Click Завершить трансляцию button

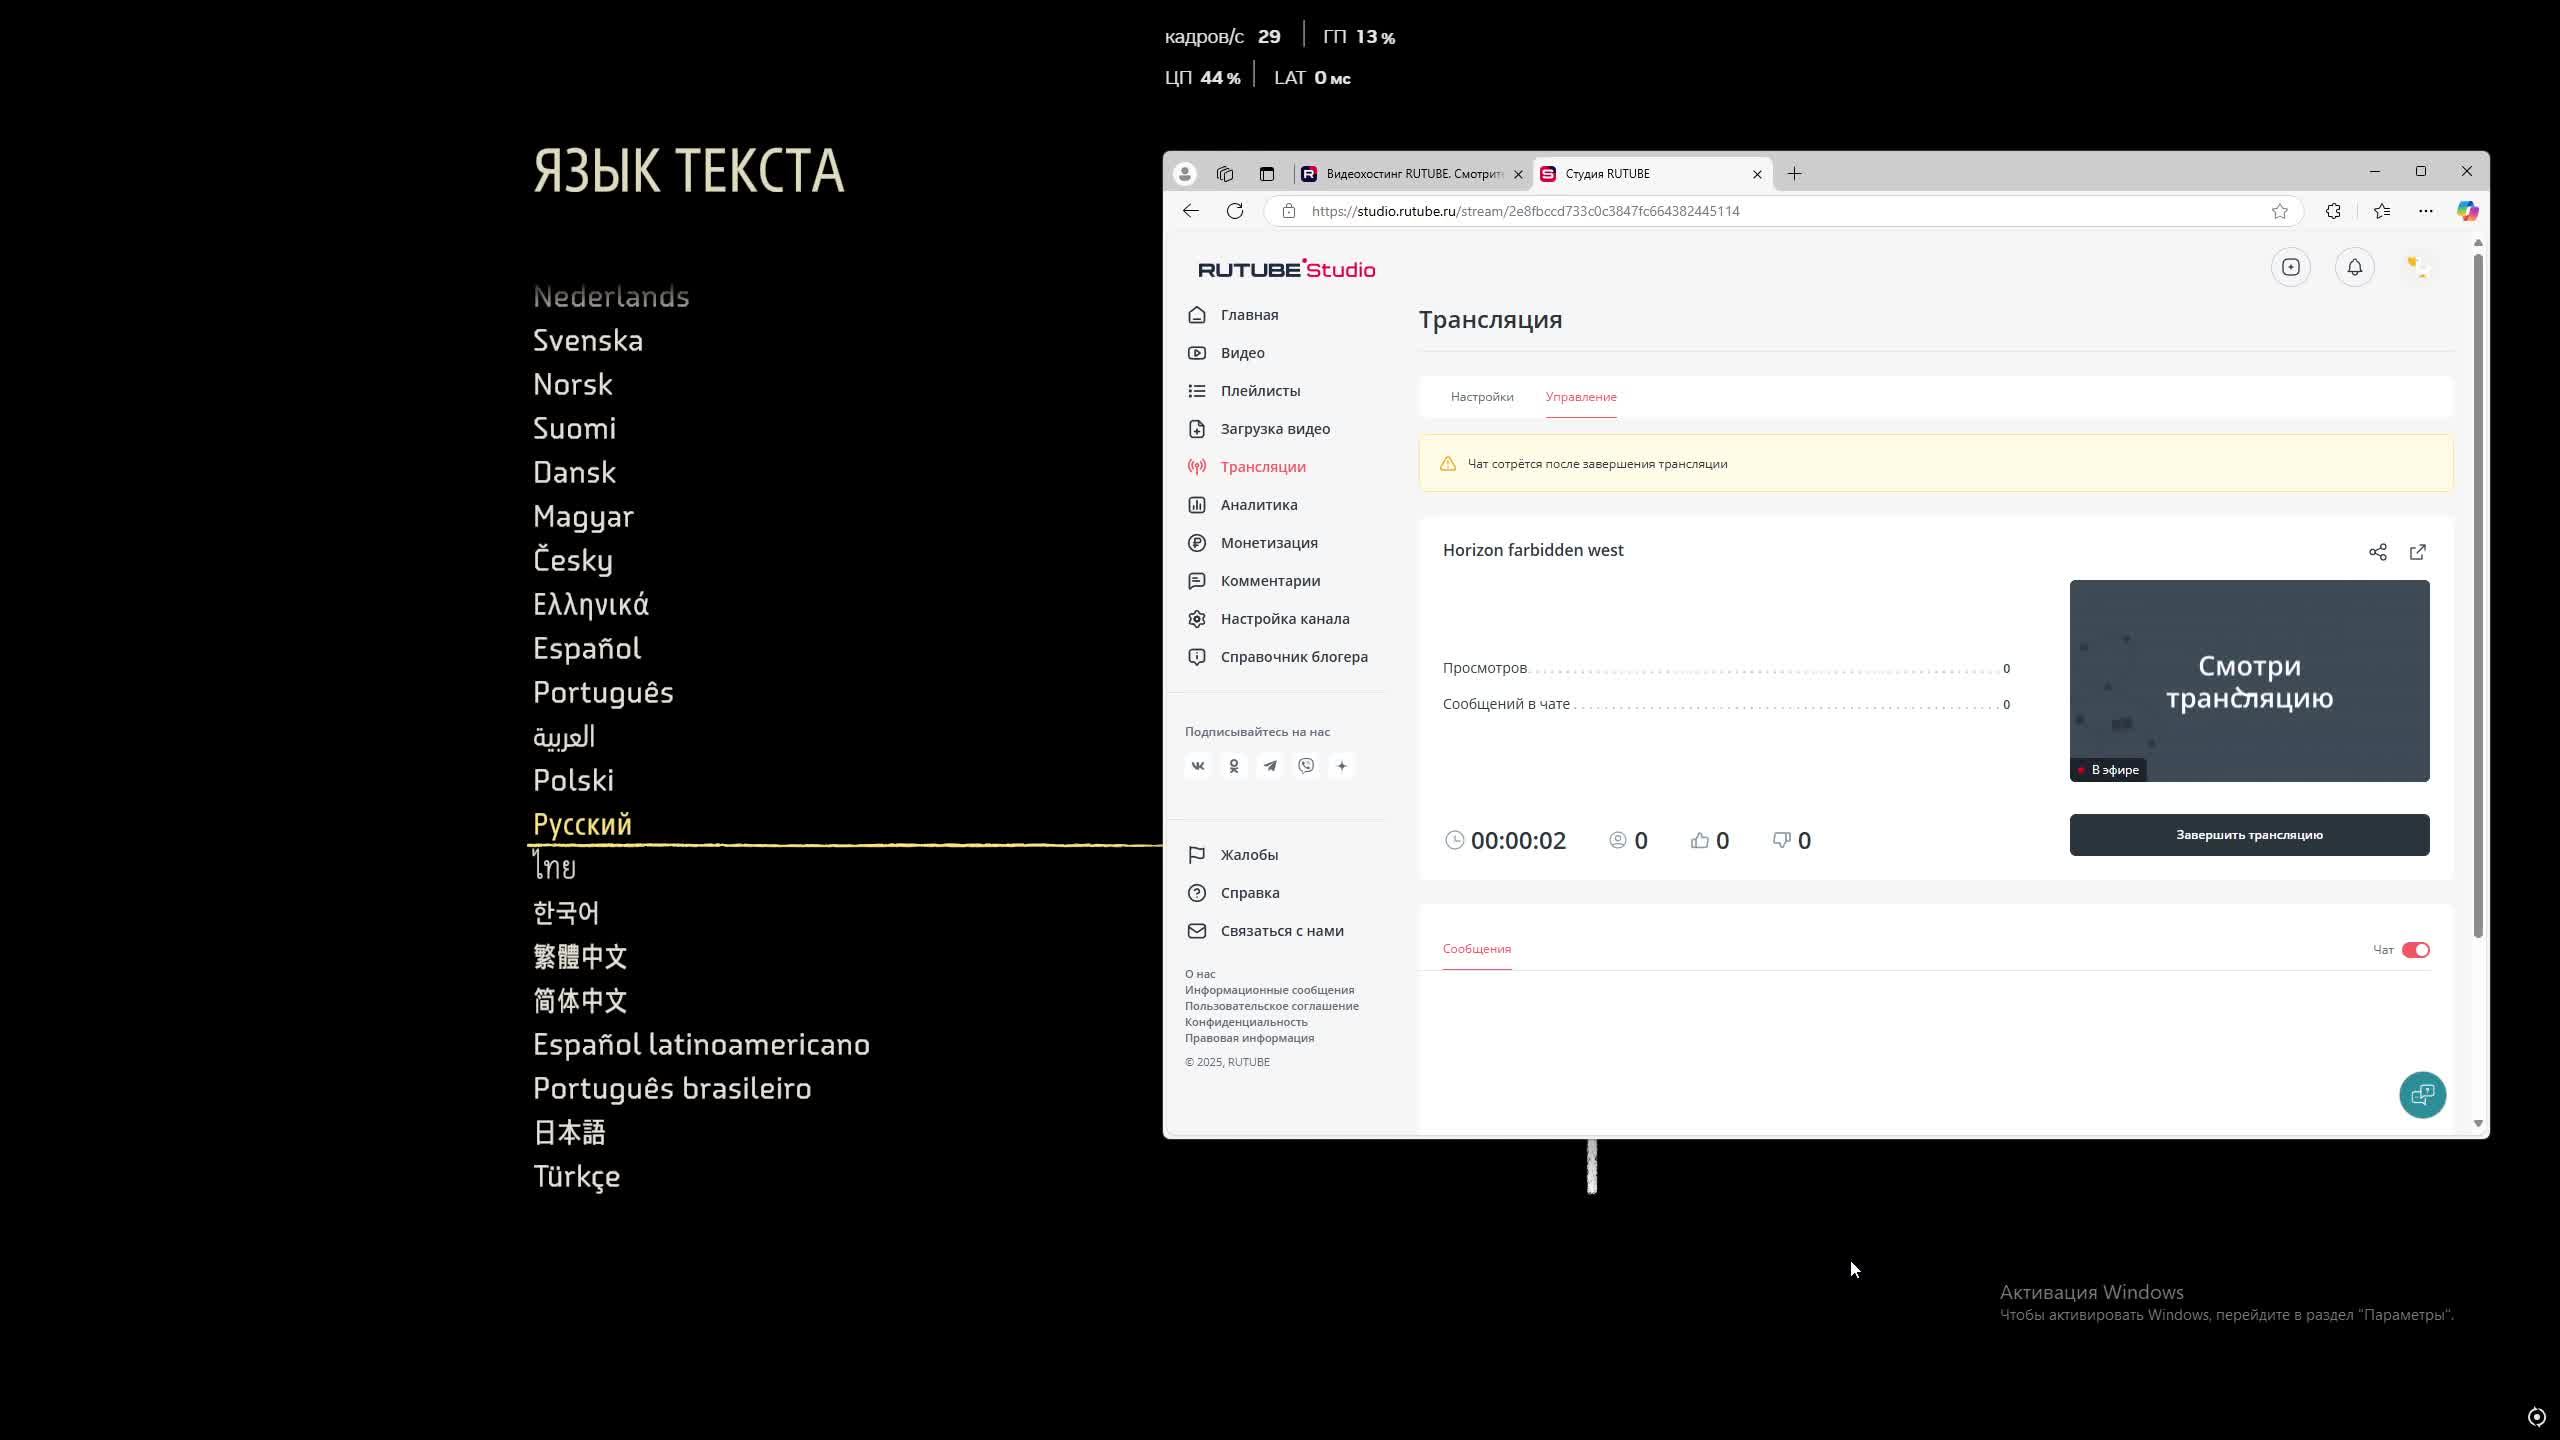click(x=2248, y=835)
